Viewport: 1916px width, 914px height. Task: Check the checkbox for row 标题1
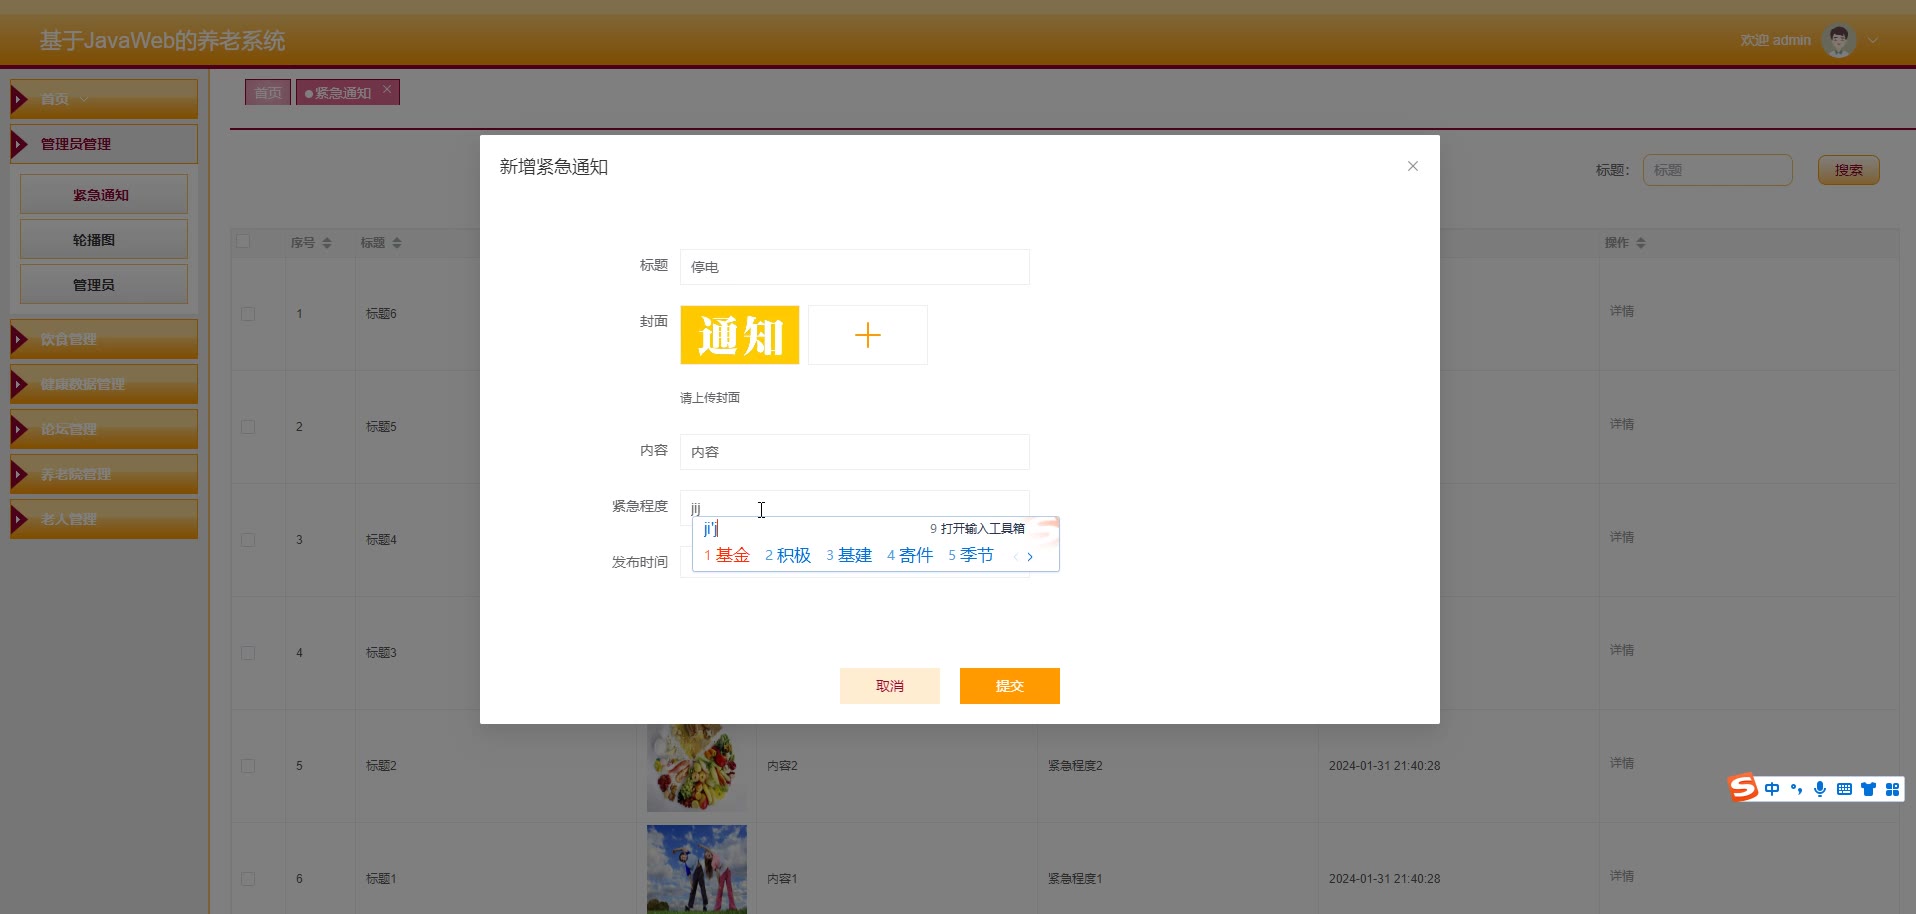pos(248,879)
